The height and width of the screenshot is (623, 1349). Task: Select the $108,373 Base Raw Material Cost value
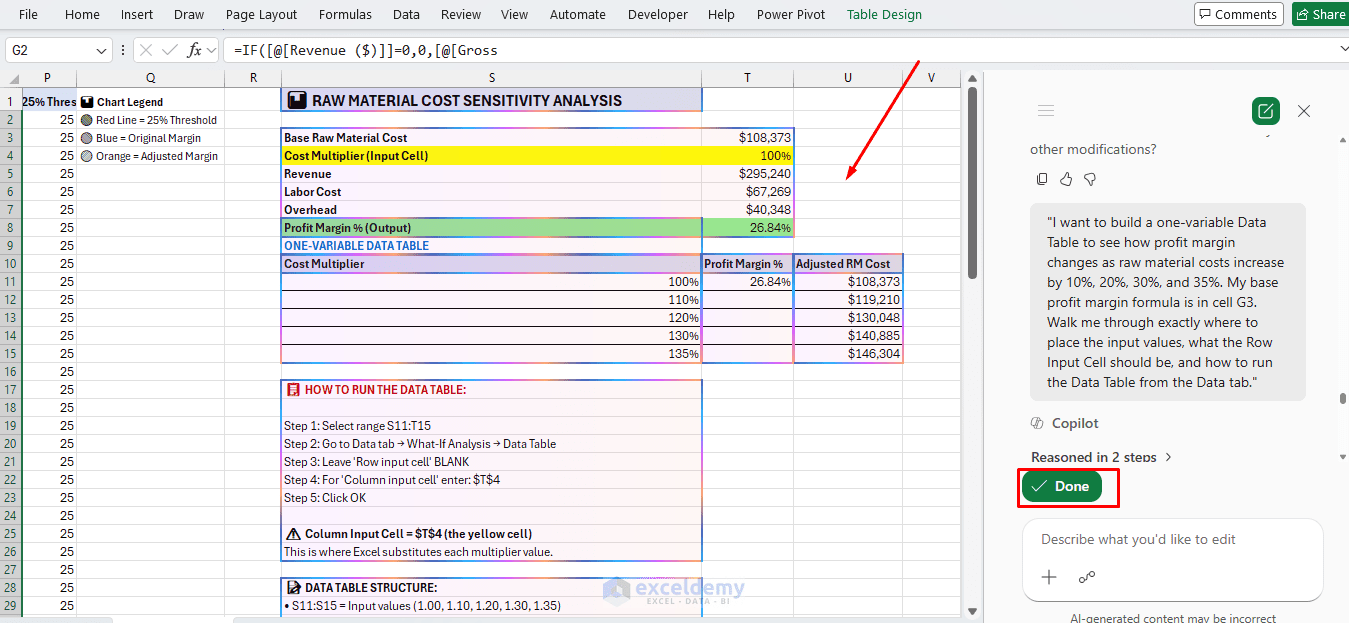(748, 138)
